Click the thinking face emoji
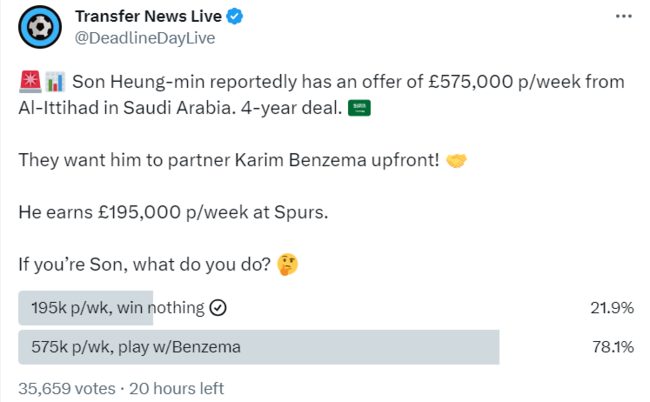 click(288, 265)
